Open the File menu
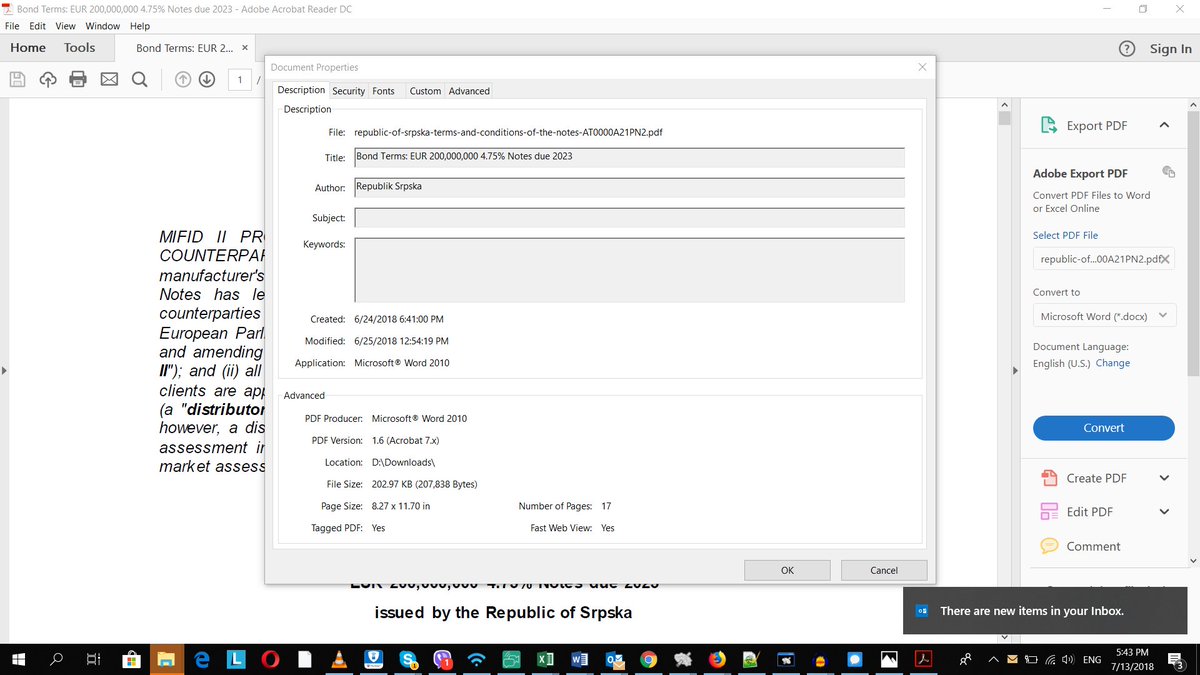Image resolution: width=1200 pixels, height=675 pixels. (x=13, y=26)
